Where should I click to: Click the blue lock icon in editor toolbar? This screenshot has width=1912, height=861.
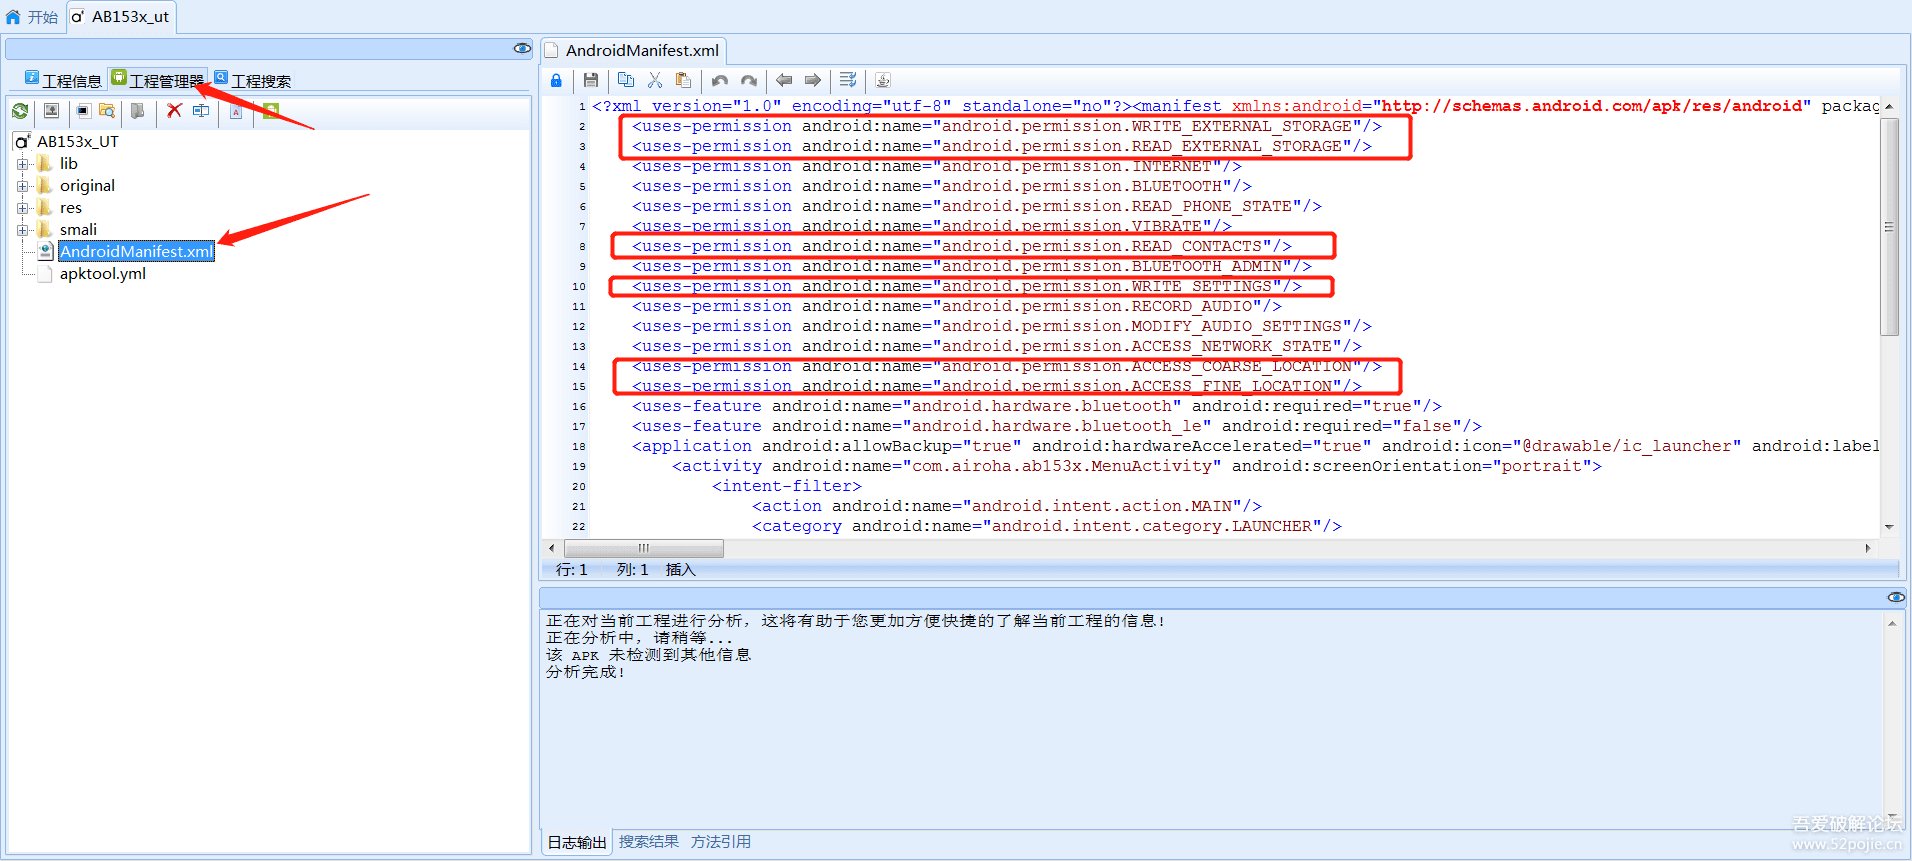pos(556,81)
